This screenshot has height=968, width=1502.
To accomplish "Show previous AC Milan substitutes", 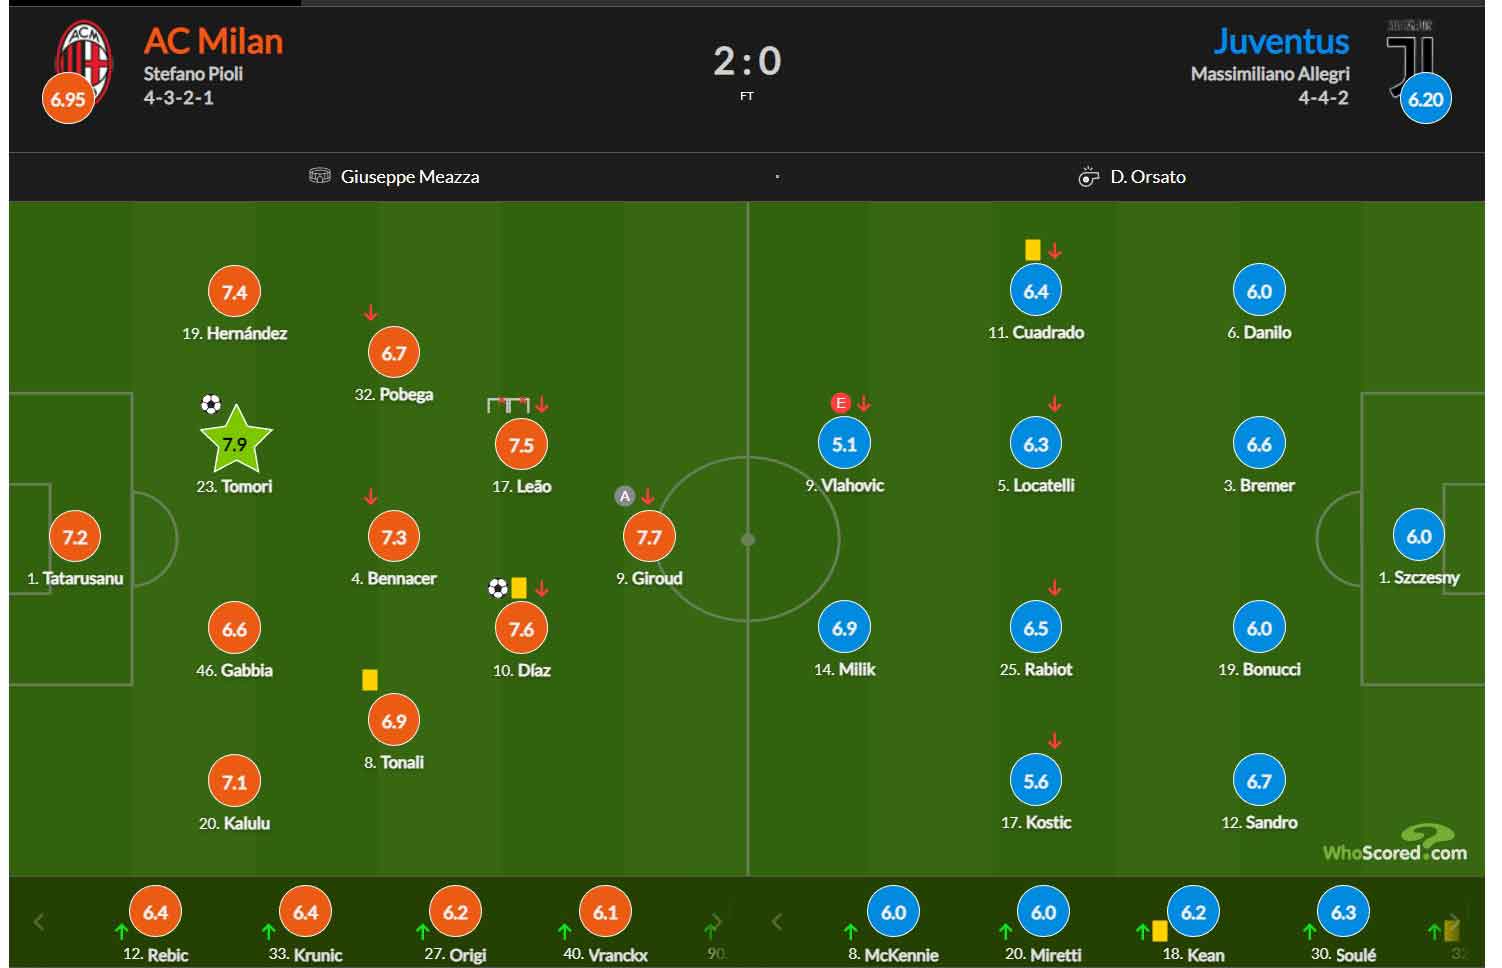I will tap(39, 921).
